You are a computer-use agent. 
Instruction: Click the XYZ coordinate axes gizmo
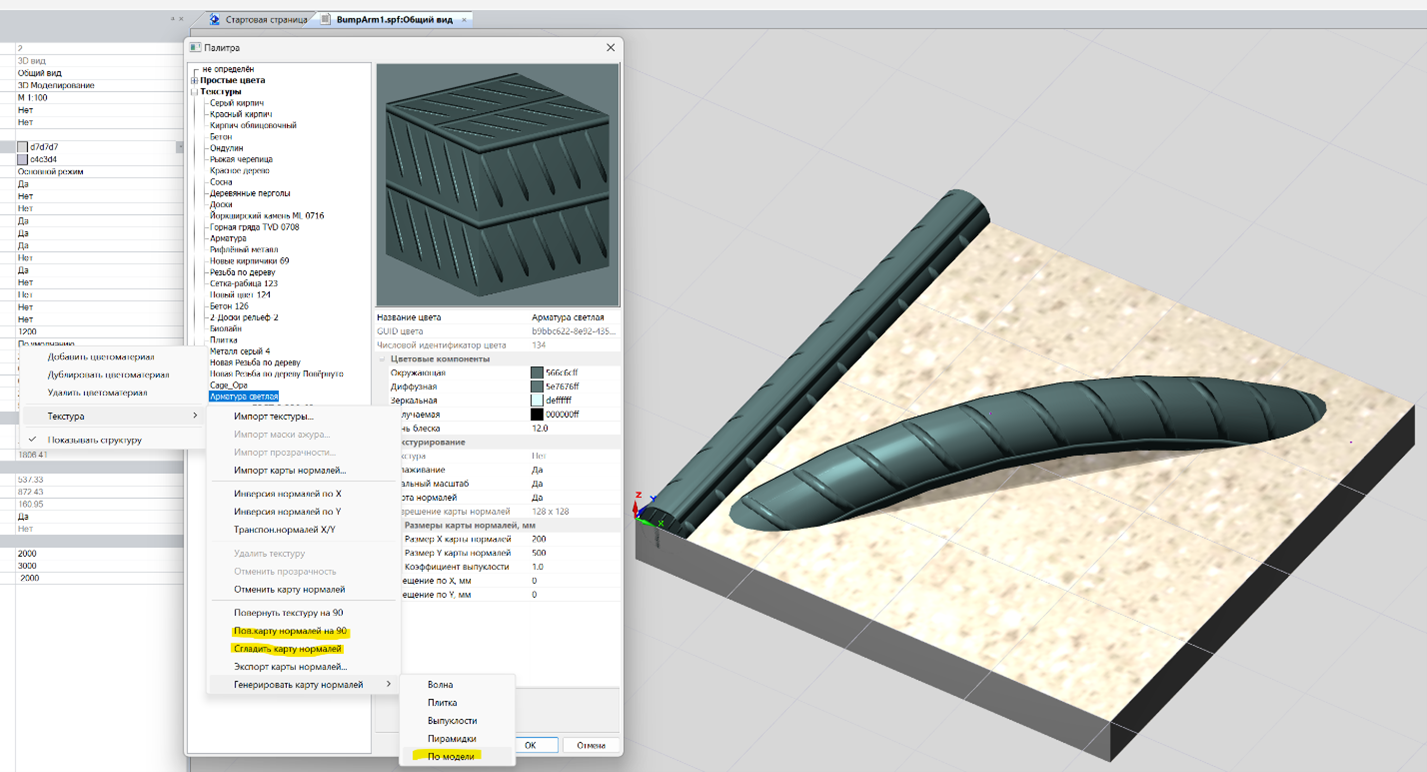643,512
